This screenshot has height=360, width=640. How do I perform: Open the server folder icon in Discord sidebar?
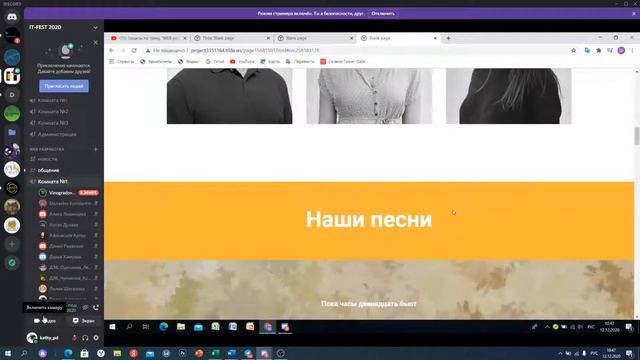(x=12, y=132)
